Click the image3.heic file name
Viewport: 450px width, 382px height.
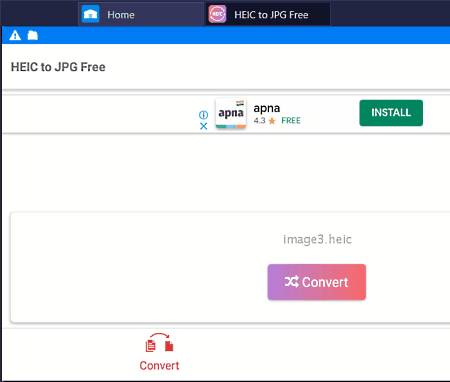click(317, 239)
